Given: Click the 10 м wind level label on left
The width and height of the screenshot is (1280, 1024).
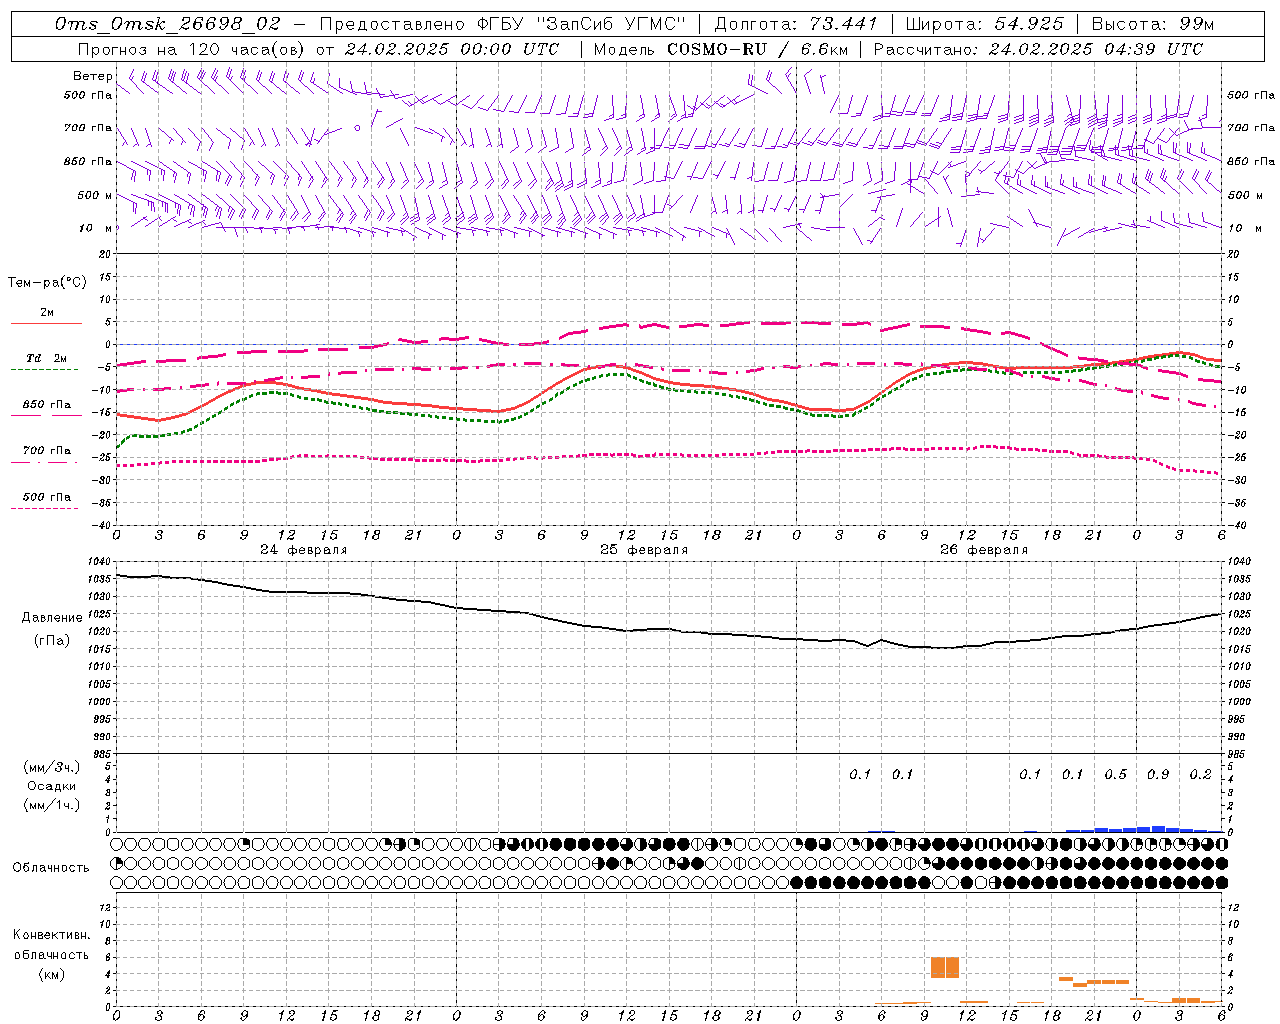Looking at the screenshot, I should tap(97, 228).
